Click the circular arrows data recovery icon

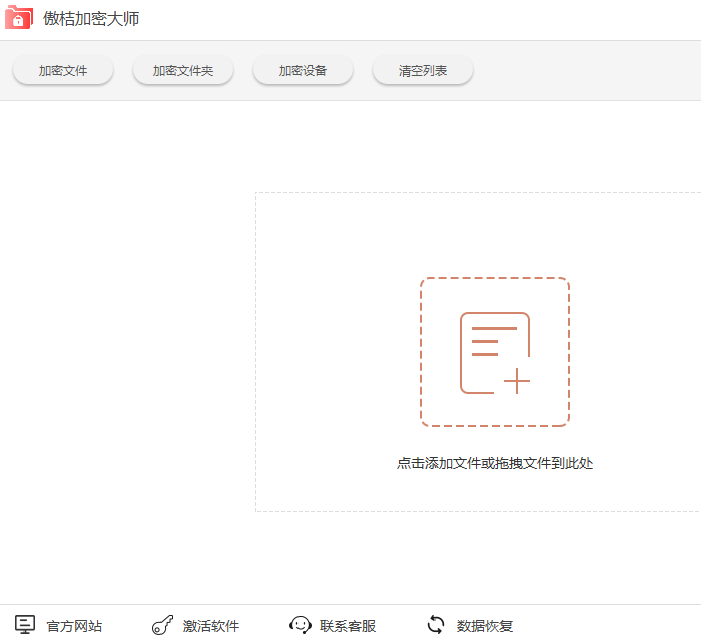point(436,625)
